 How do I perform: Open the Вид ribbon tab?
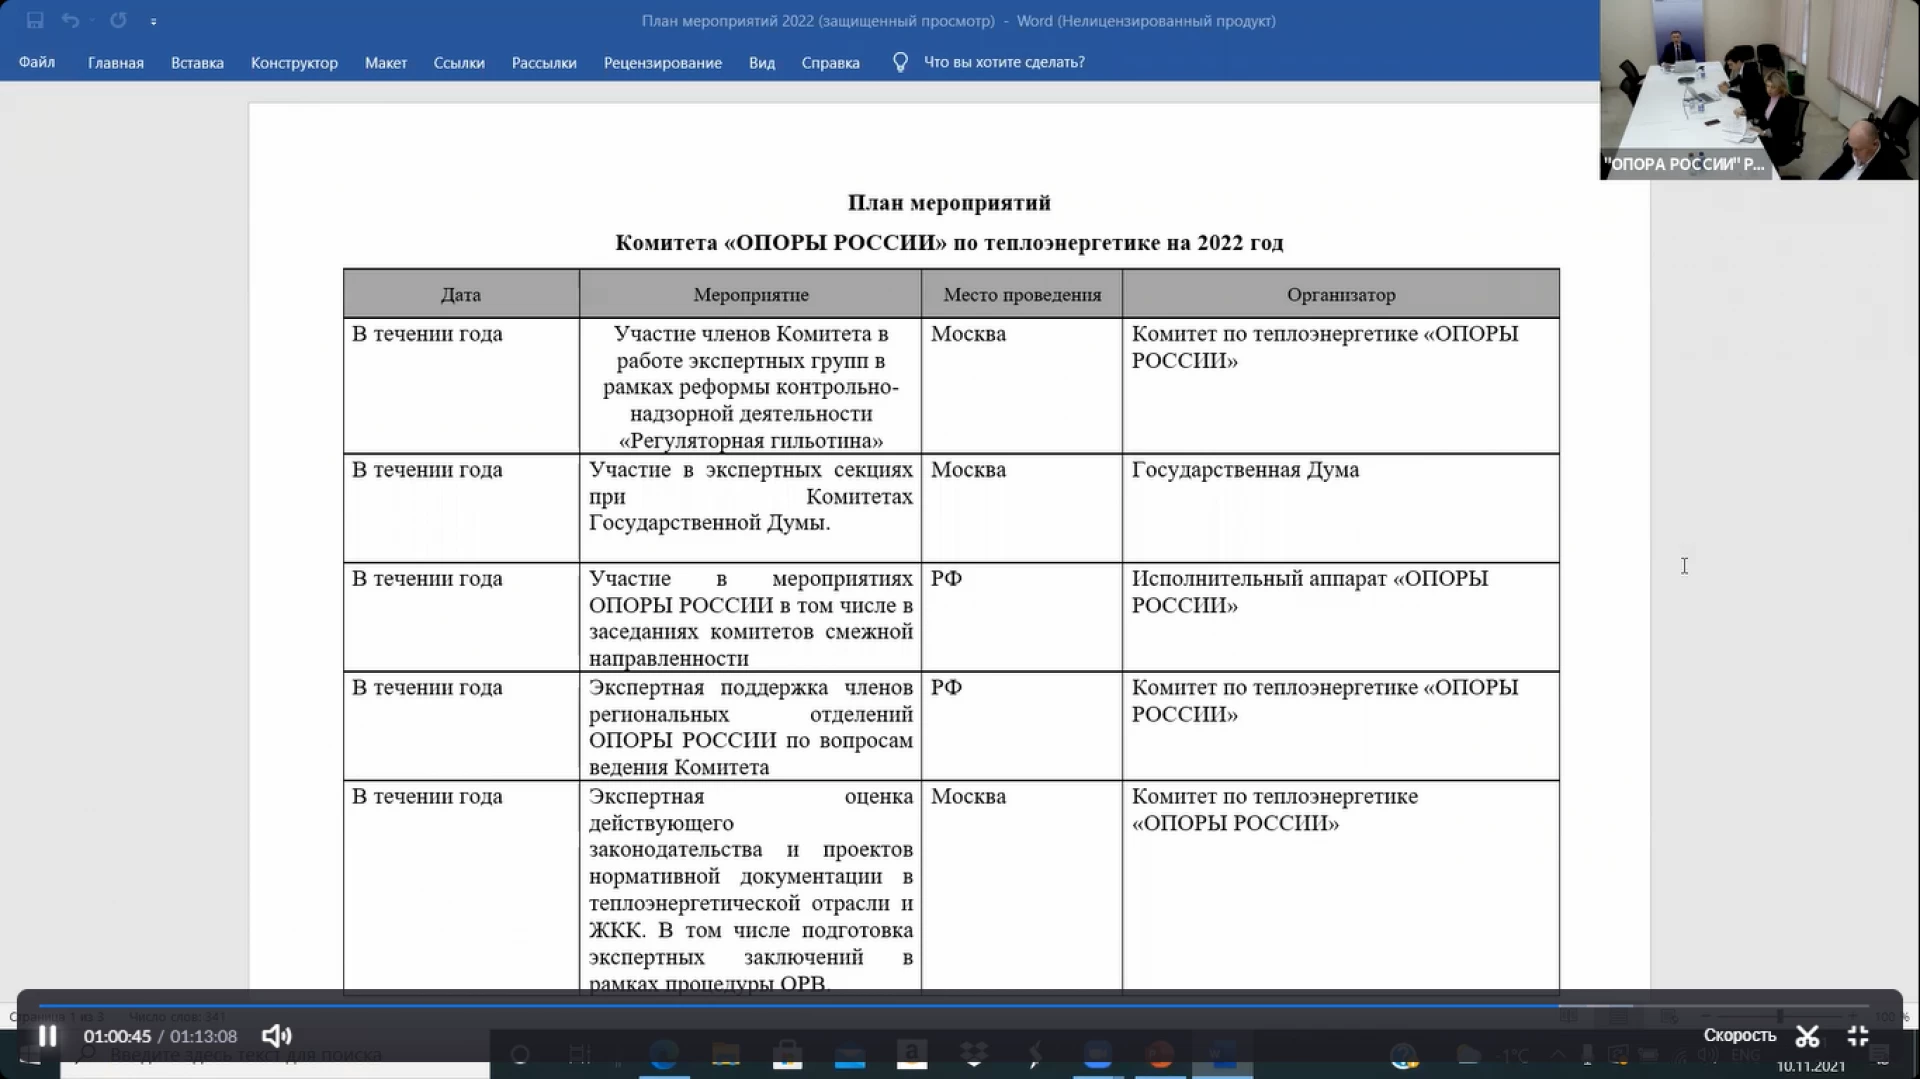(762, 62)
